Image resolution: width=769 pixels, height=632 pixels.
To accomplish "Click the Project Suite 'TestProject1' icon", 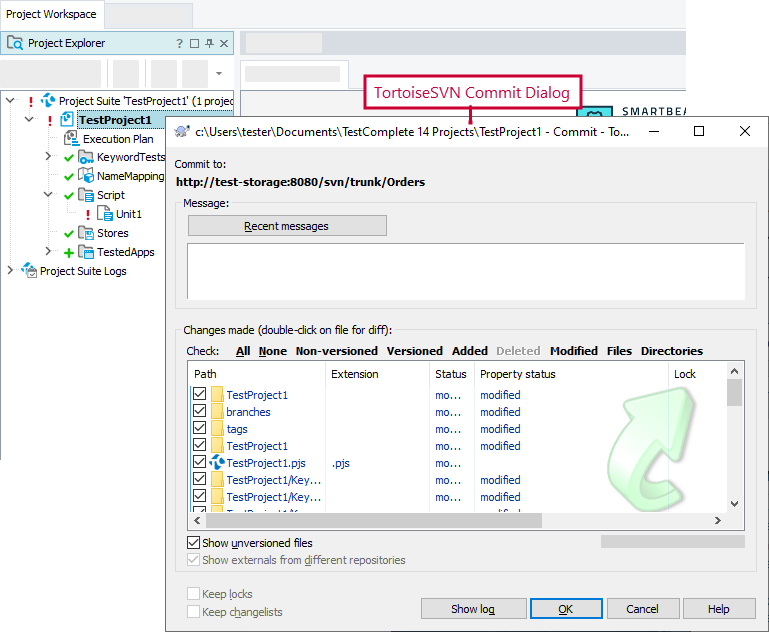I will (x=48, y=101).
